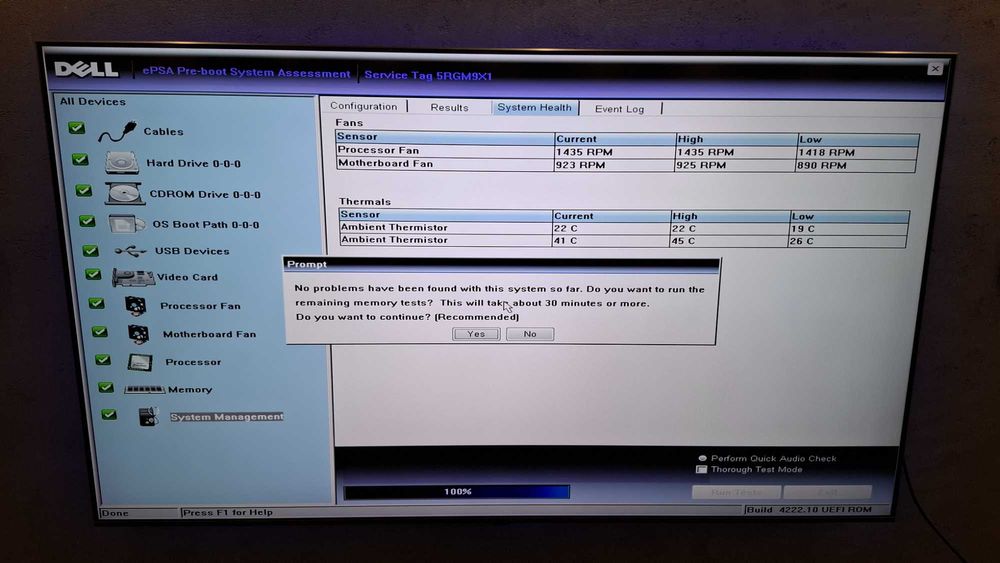Uncheck the Processor checkbox

(x=103, y=360)
